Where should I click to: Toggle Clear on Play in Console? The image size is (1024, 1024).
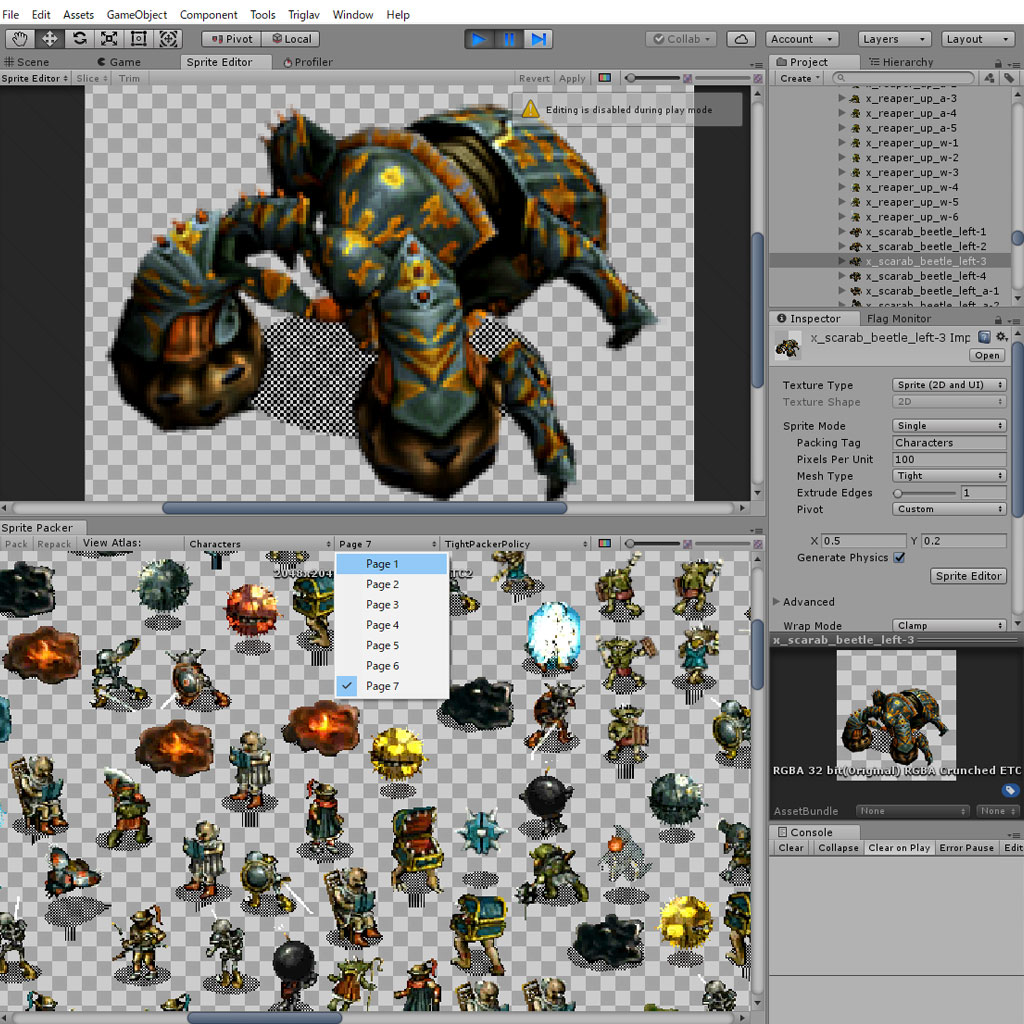tap(899, 848)
